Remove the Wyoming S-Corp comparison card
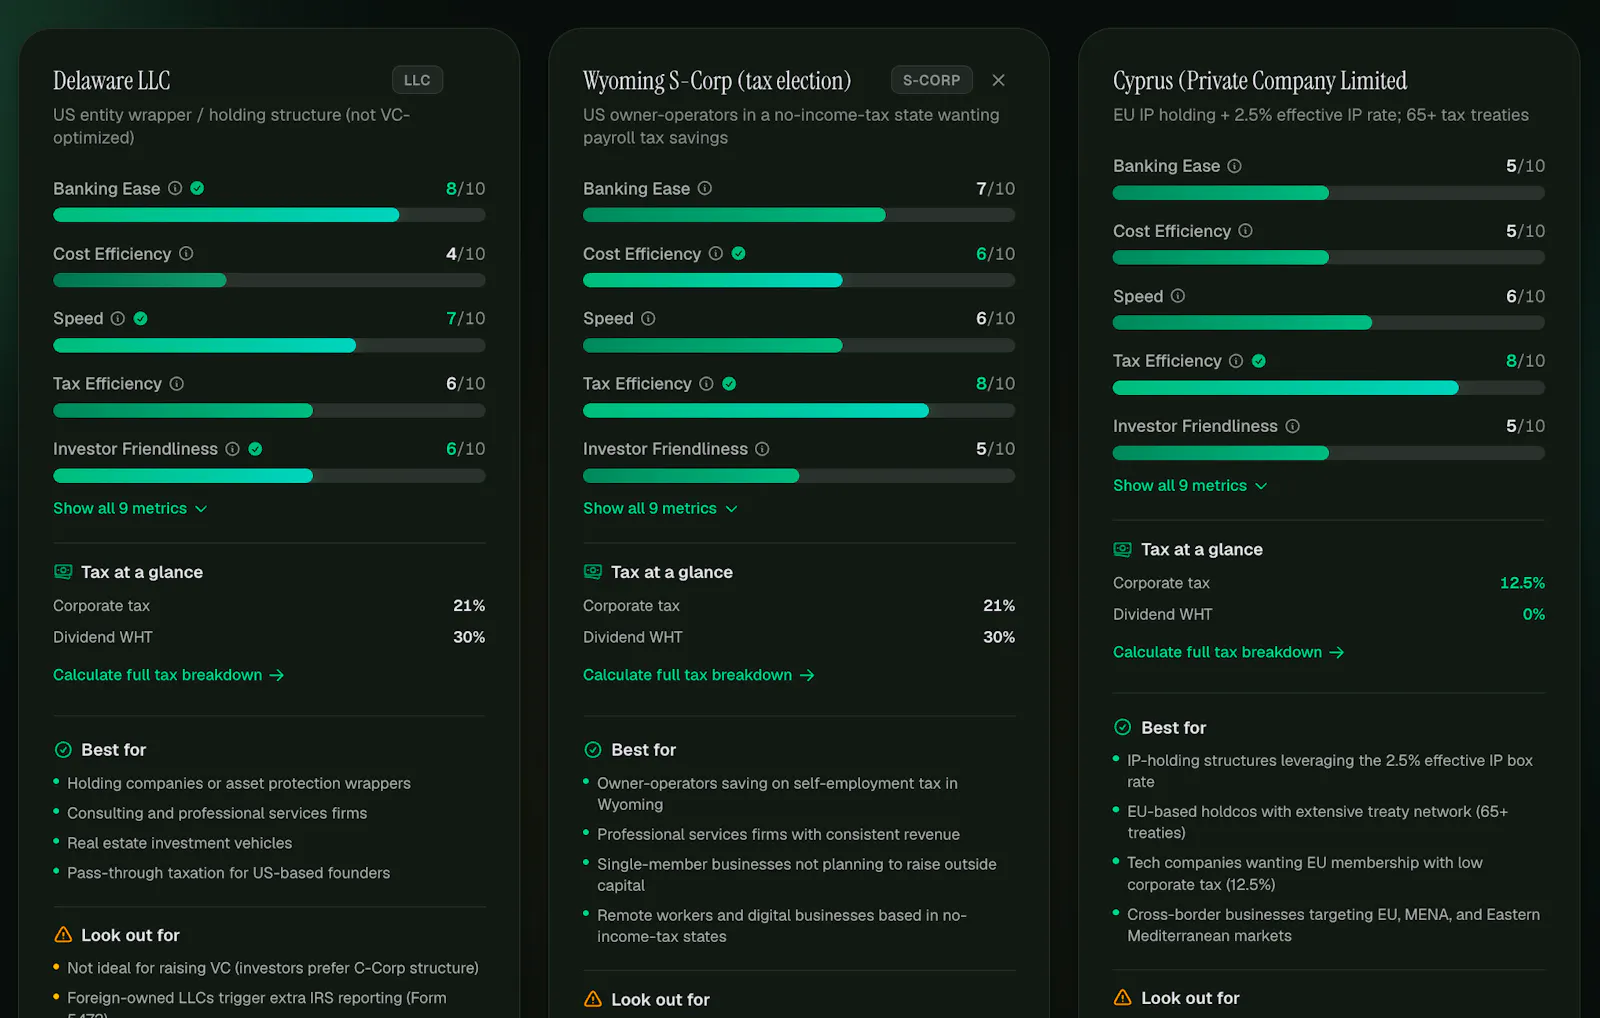This screenshot has width=1600, height=1018. (x=998, y=80)
